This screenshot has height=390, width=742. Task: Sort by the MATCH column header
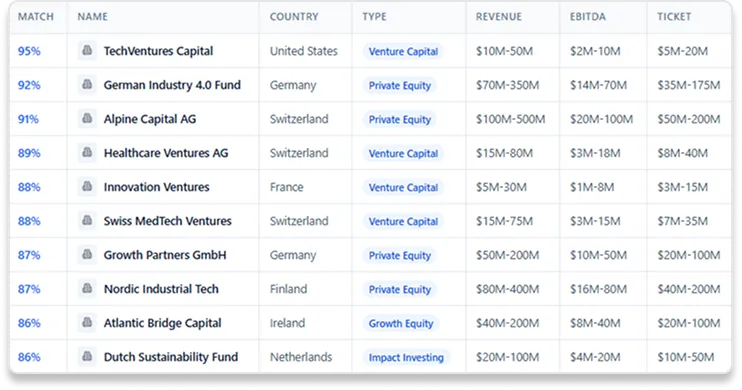pyautogui.click(x=36, y=17)
